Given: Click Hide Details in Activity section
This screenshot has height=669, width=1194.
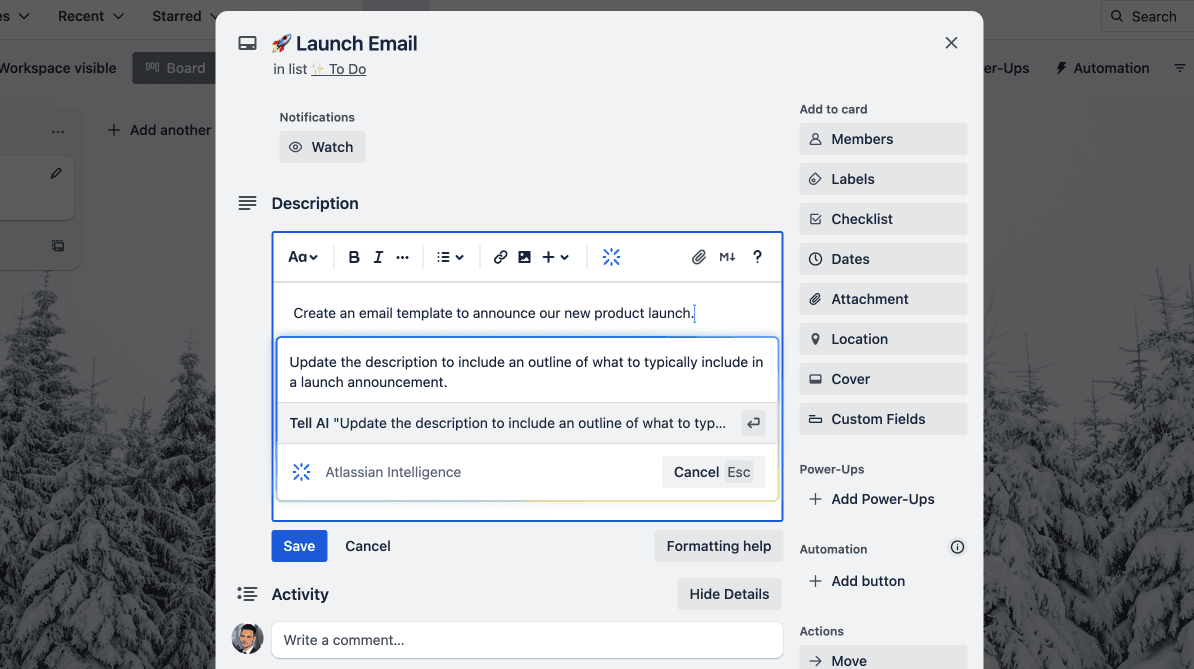Looking at the screenshot, I should [729, 594].
